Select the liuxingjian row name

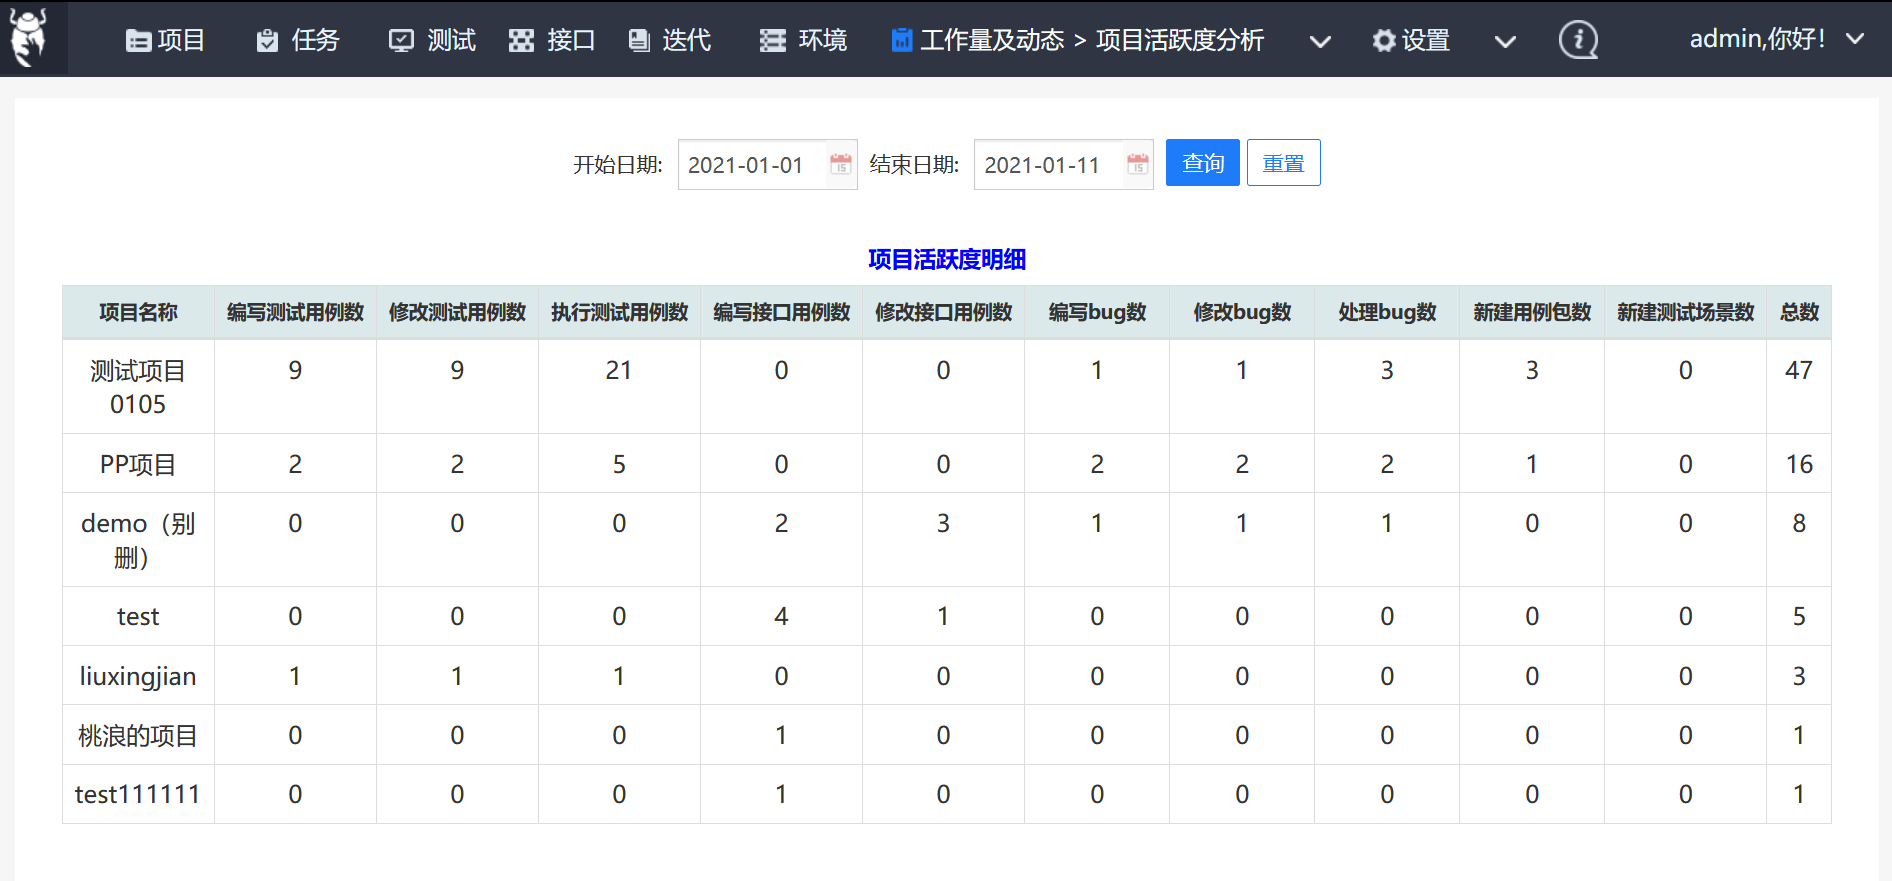point(138,676)
